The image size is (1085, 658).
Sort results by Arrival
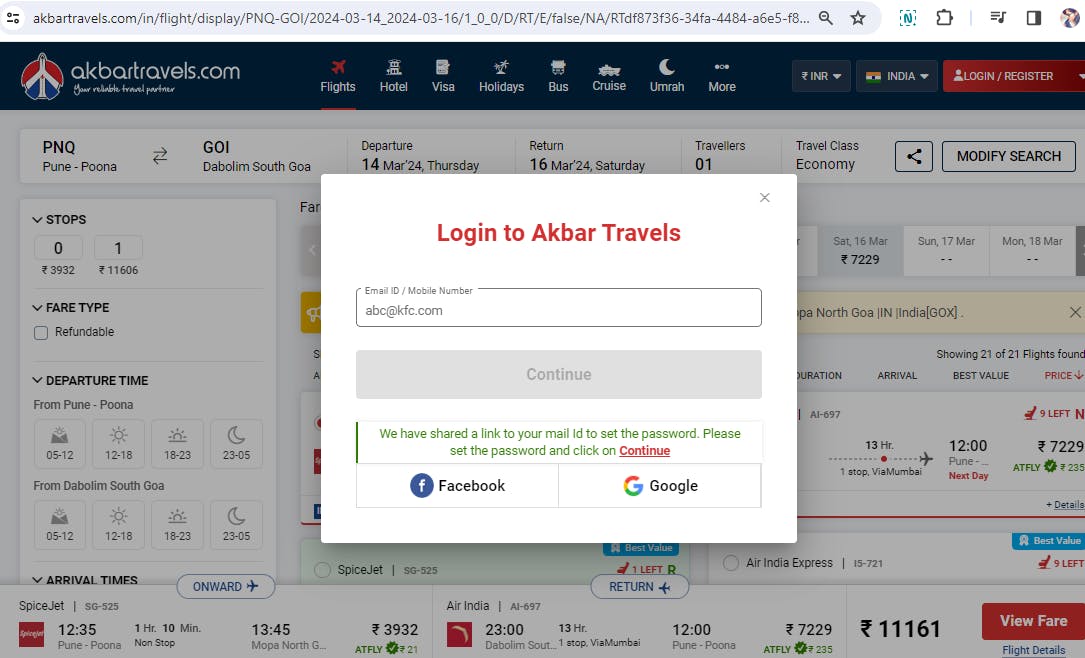coord(897,376)
